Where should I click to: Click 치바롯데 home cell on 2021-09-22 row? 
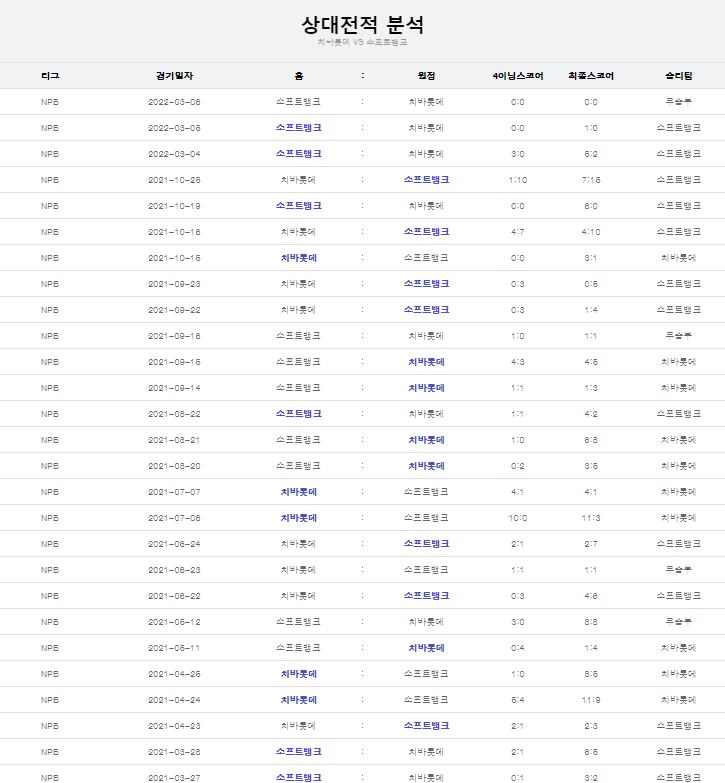pyautogui.click(x=299, y=310)
